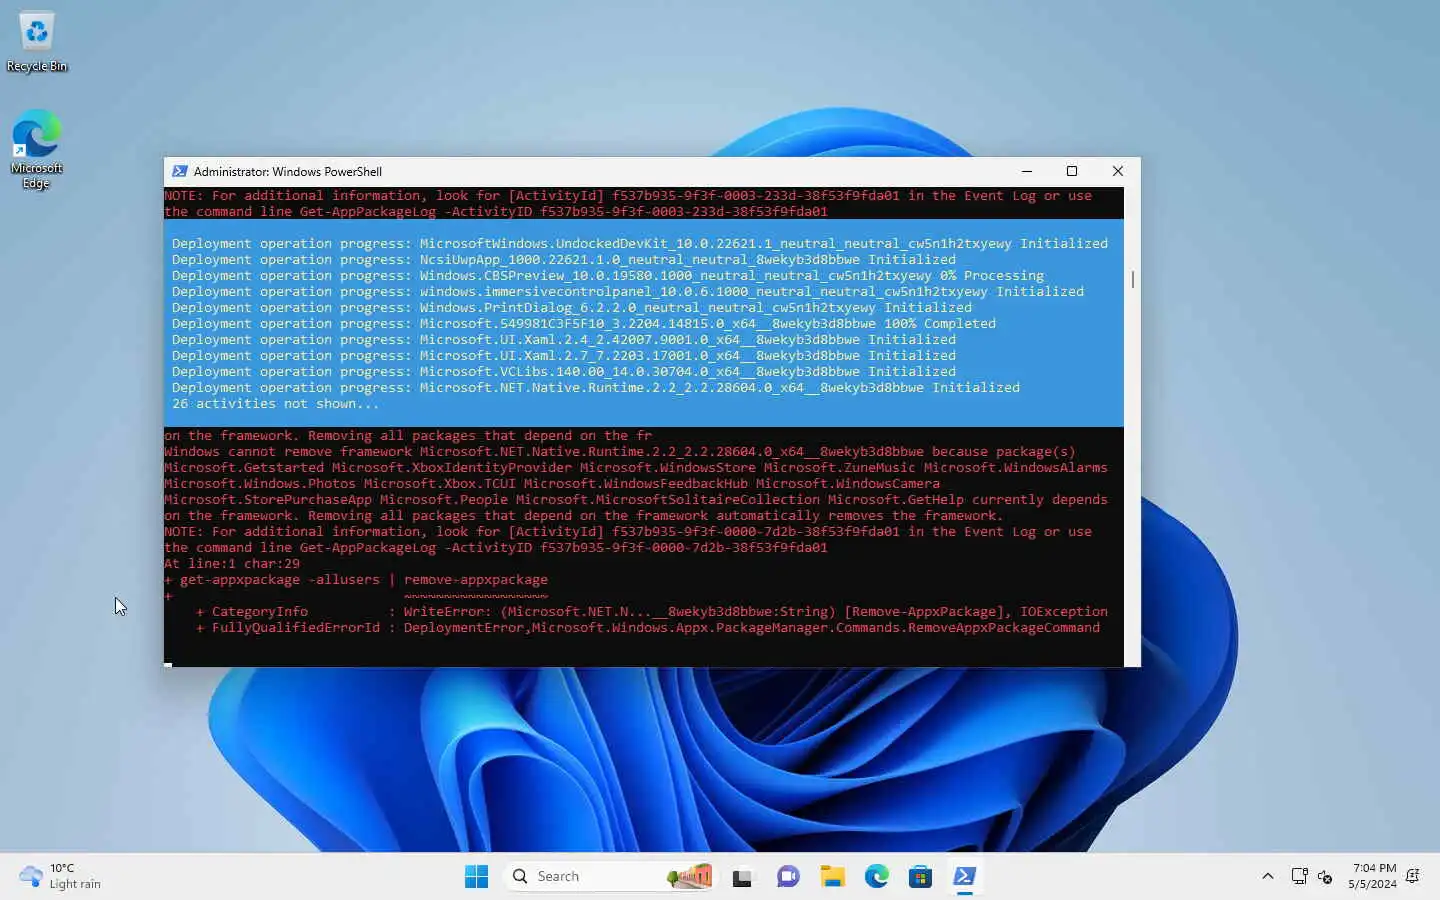Maximize the PowerShell window
This screenshot has width=1440, height=900.
[1072, 171]
